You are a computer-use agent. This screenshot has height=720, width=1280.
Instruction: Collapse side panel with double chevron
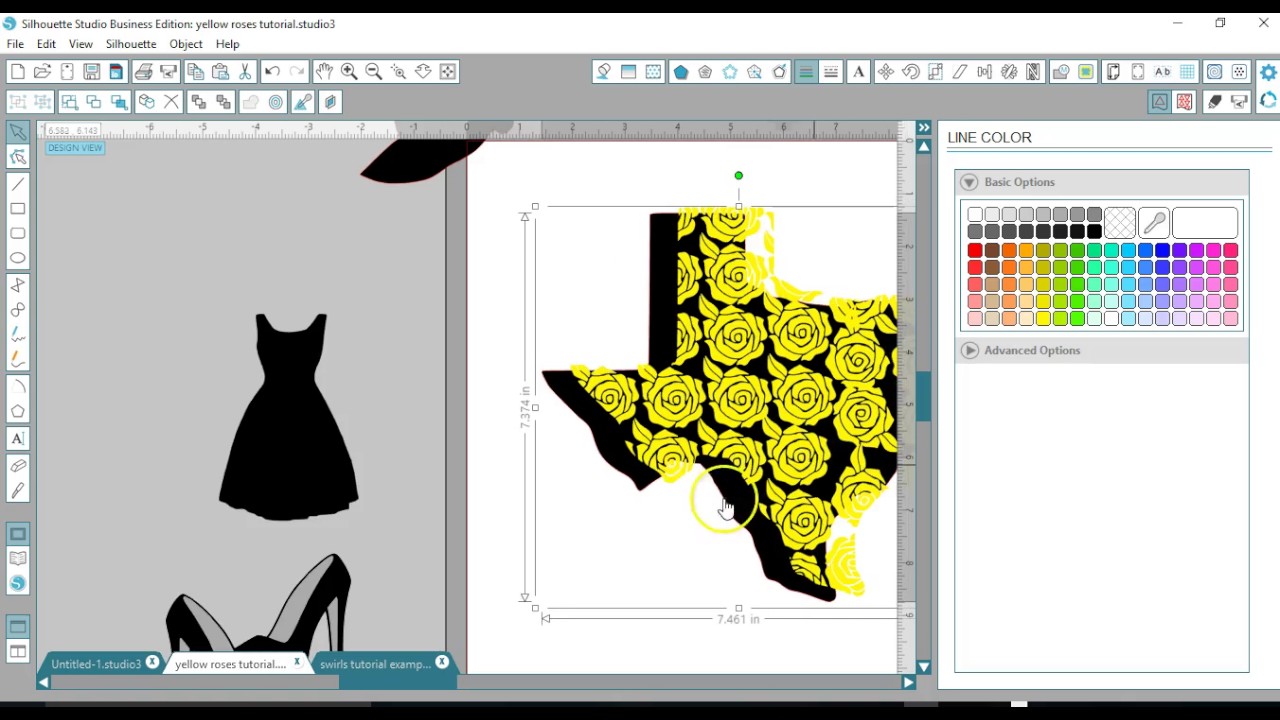coord(924,128)
